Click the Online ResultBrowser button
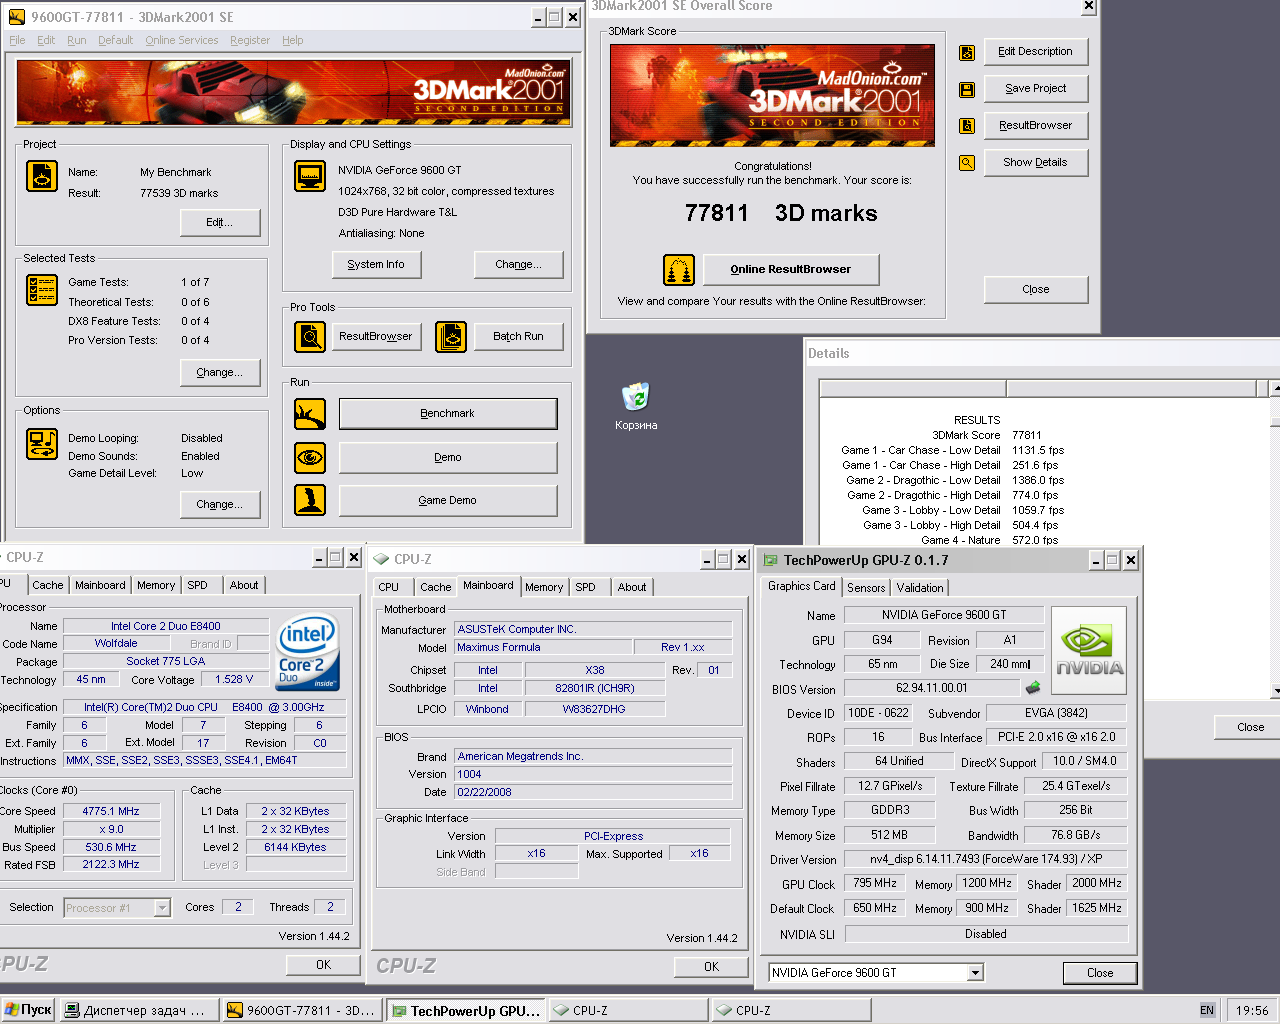Viewport: 1280px width, 1024px height. pos(791,270)
